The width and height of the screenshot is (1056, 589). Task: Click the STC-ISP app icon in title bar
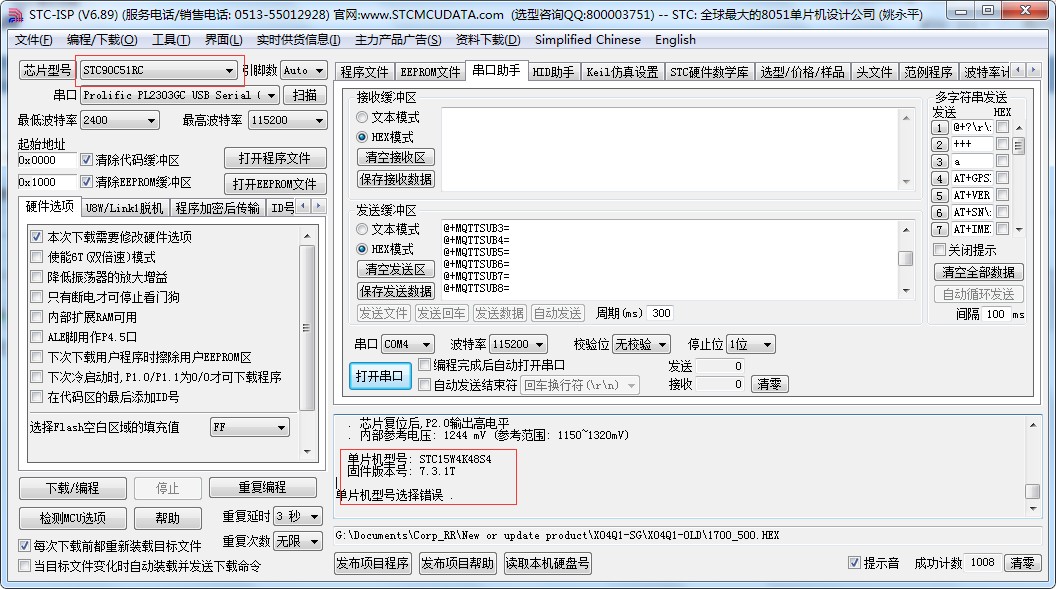point(15,14)
